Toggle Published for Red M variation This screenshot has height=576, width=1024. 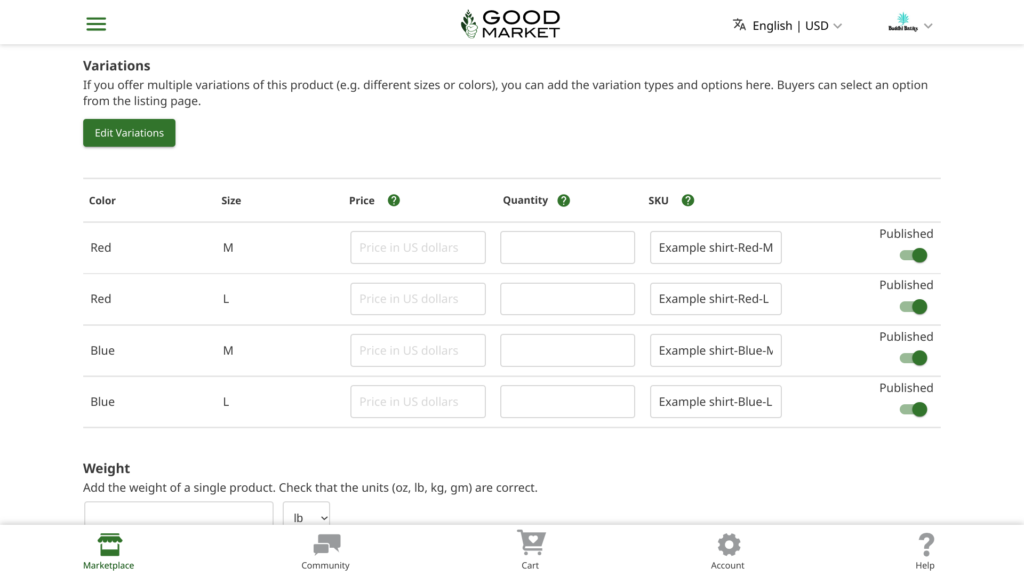[913, 256]
